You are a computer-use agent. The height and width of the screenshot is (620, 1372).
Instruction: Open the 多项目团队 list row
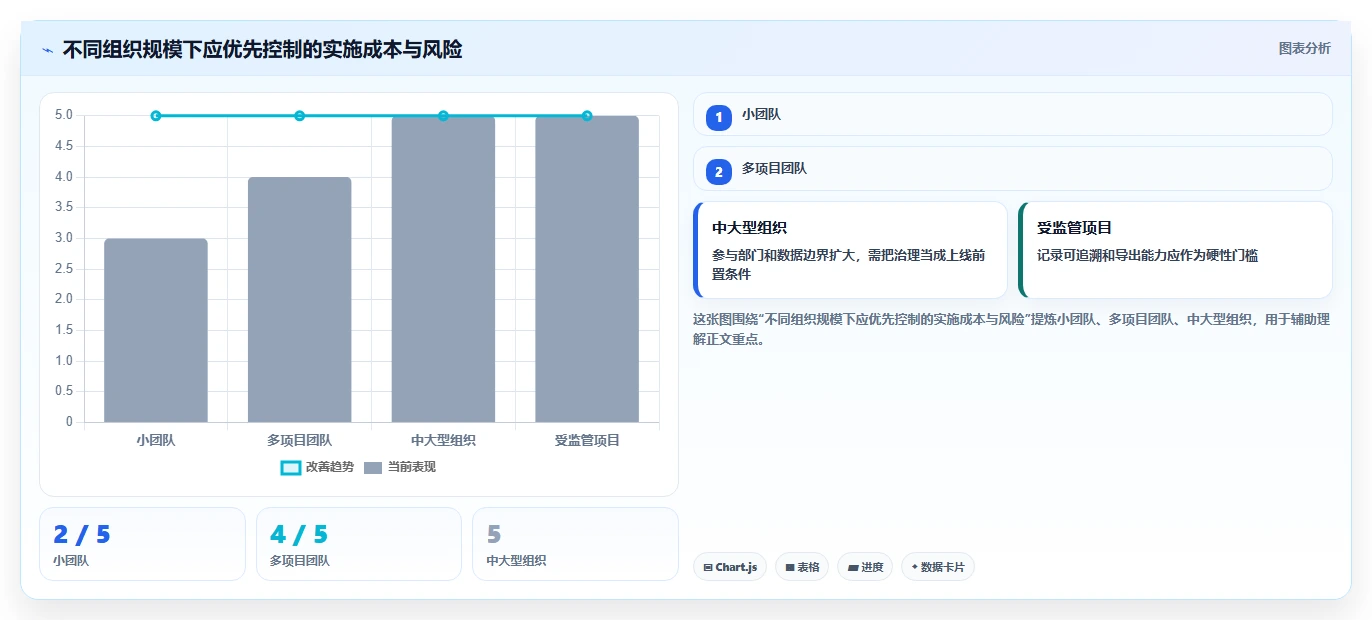1012,168
